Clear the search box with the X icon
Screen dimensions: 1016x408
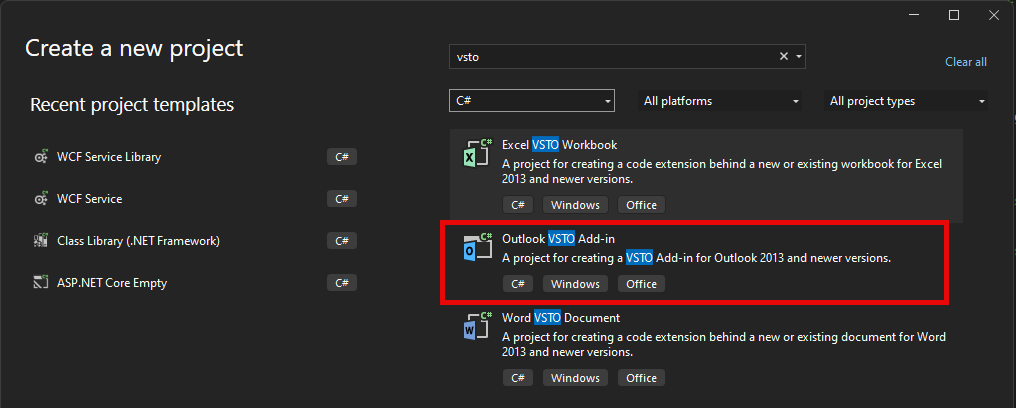(783, 56)
